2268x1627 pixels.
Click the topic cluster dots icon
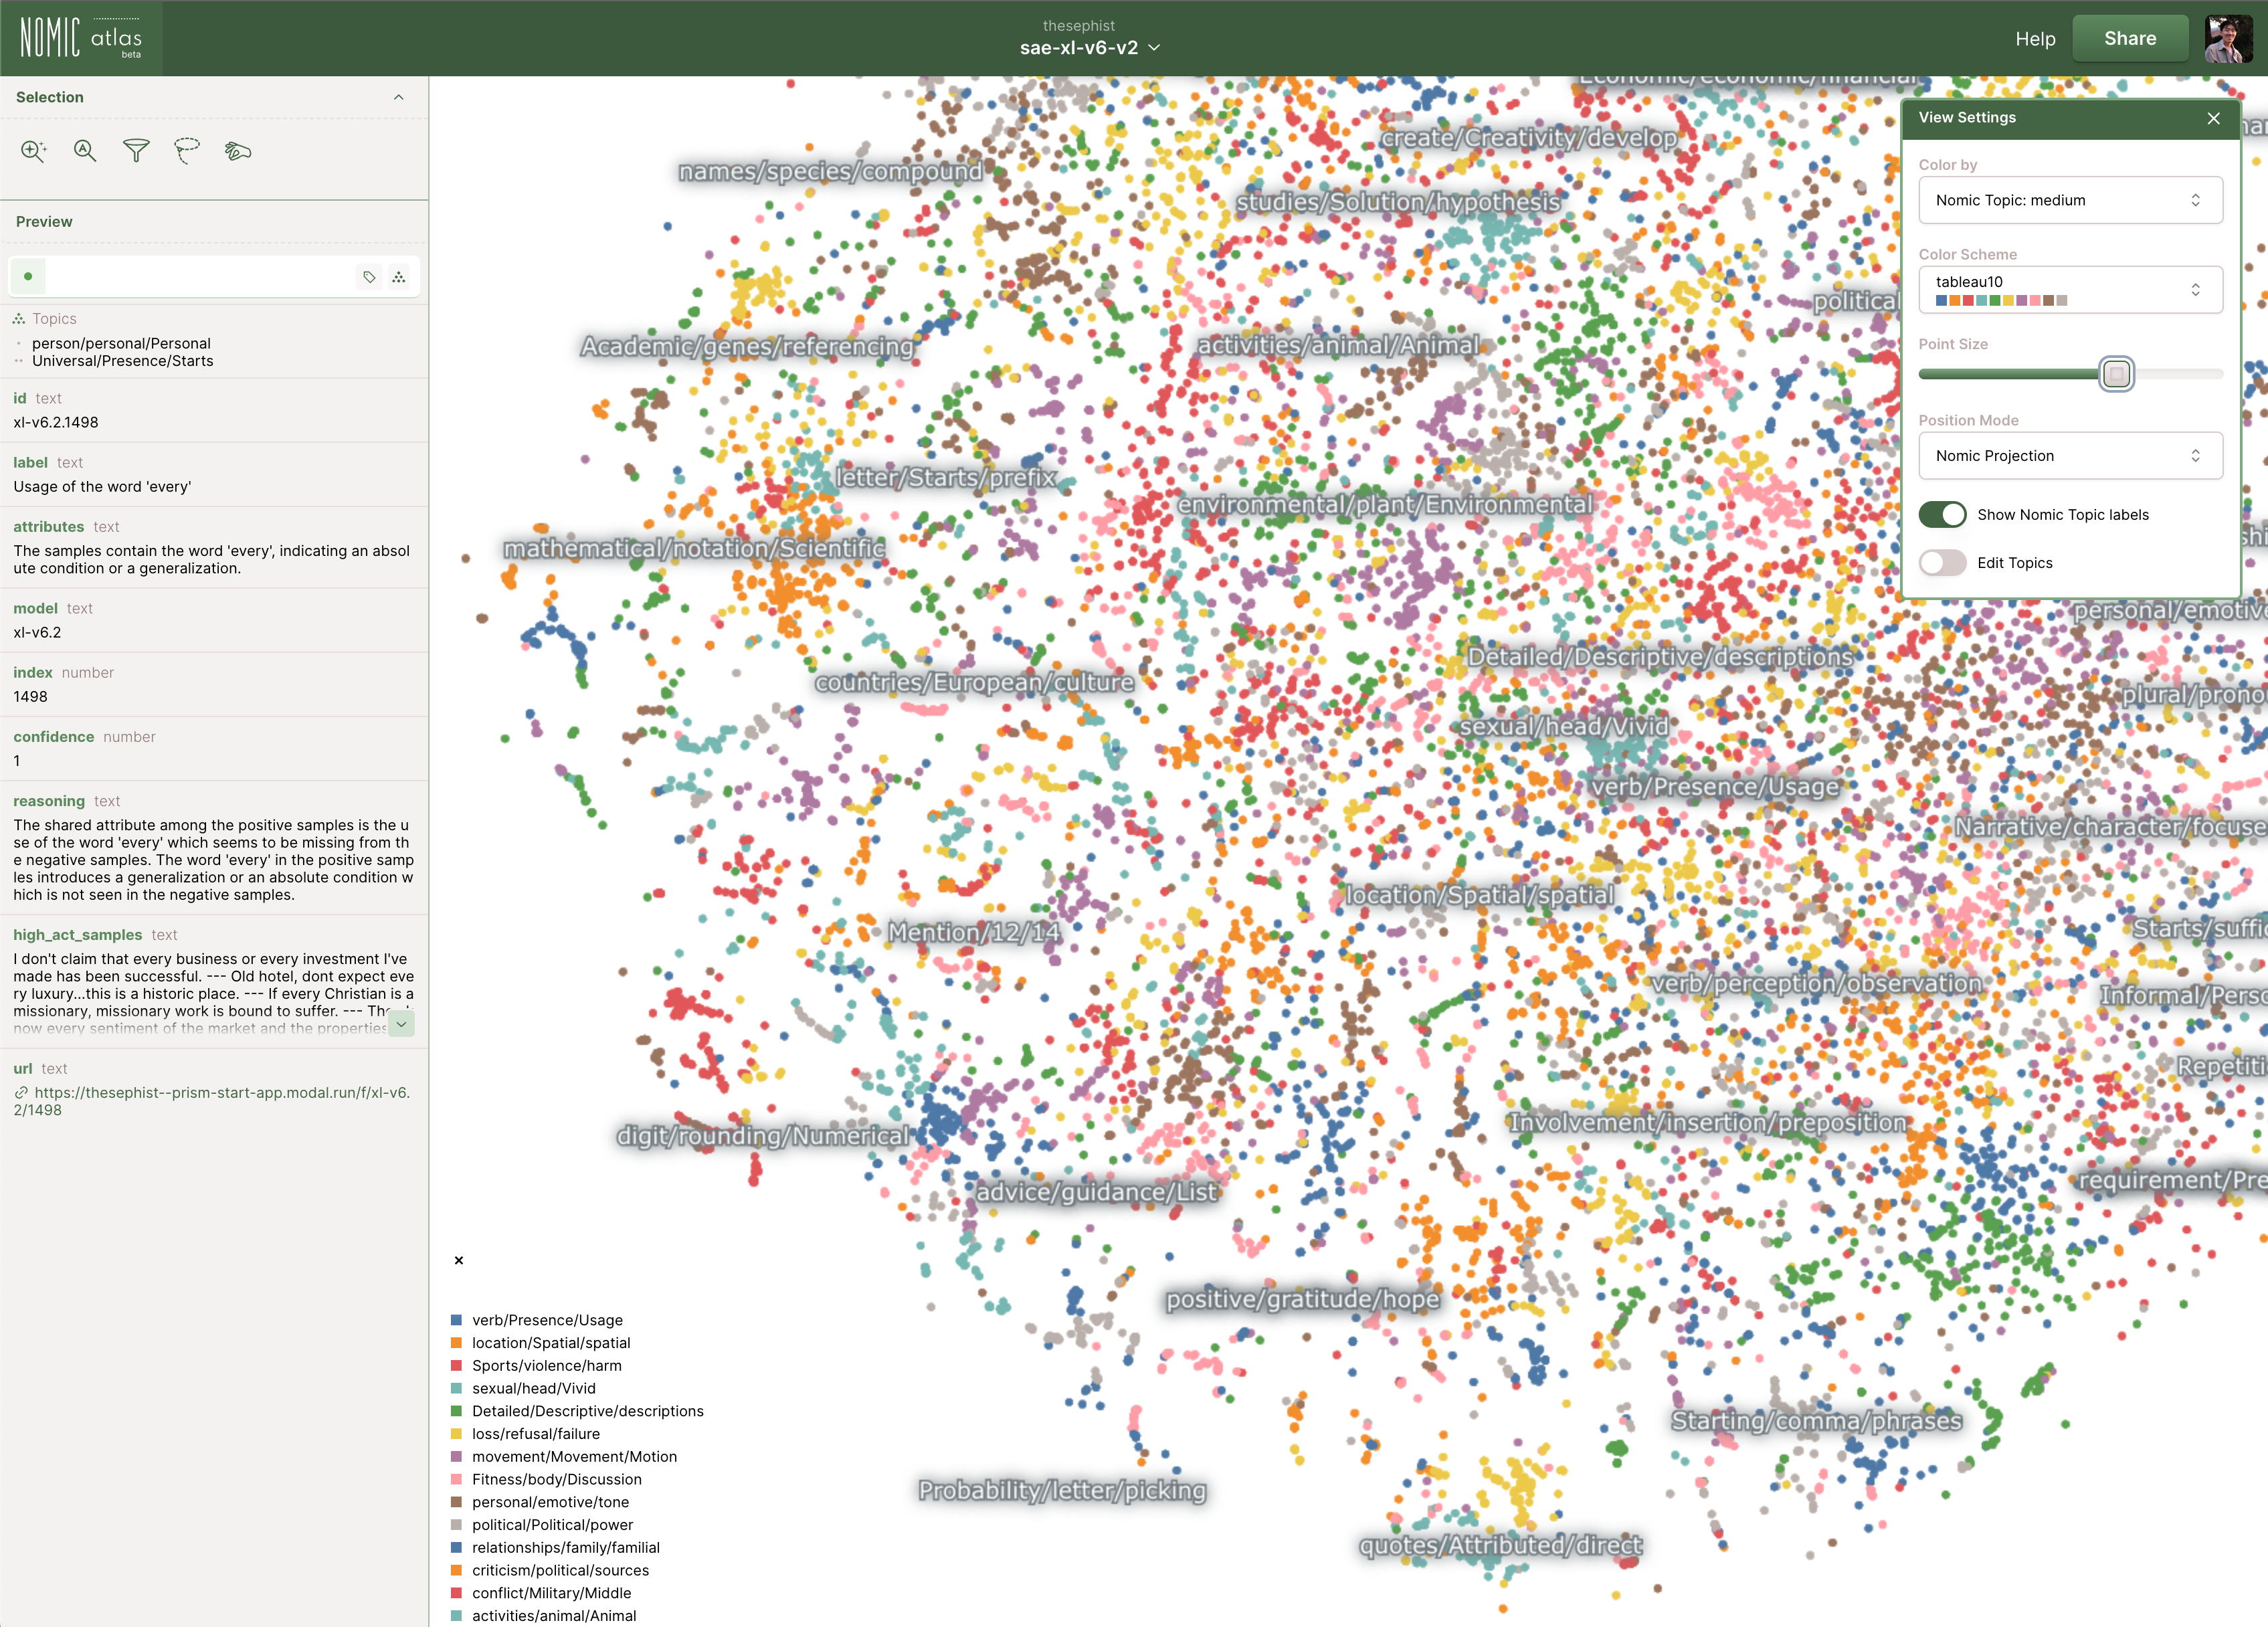(399, 277)
